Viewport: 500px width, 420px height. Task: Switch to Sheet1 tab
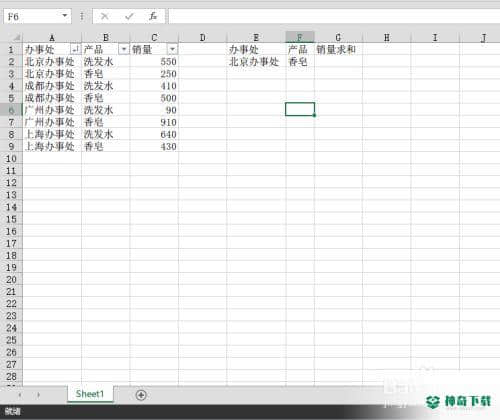pyautogui.click(x=90, y=394)
